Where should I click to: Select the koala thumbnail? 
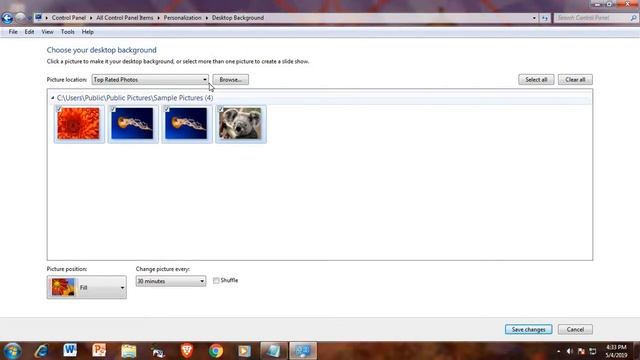[x=240, y=124]
